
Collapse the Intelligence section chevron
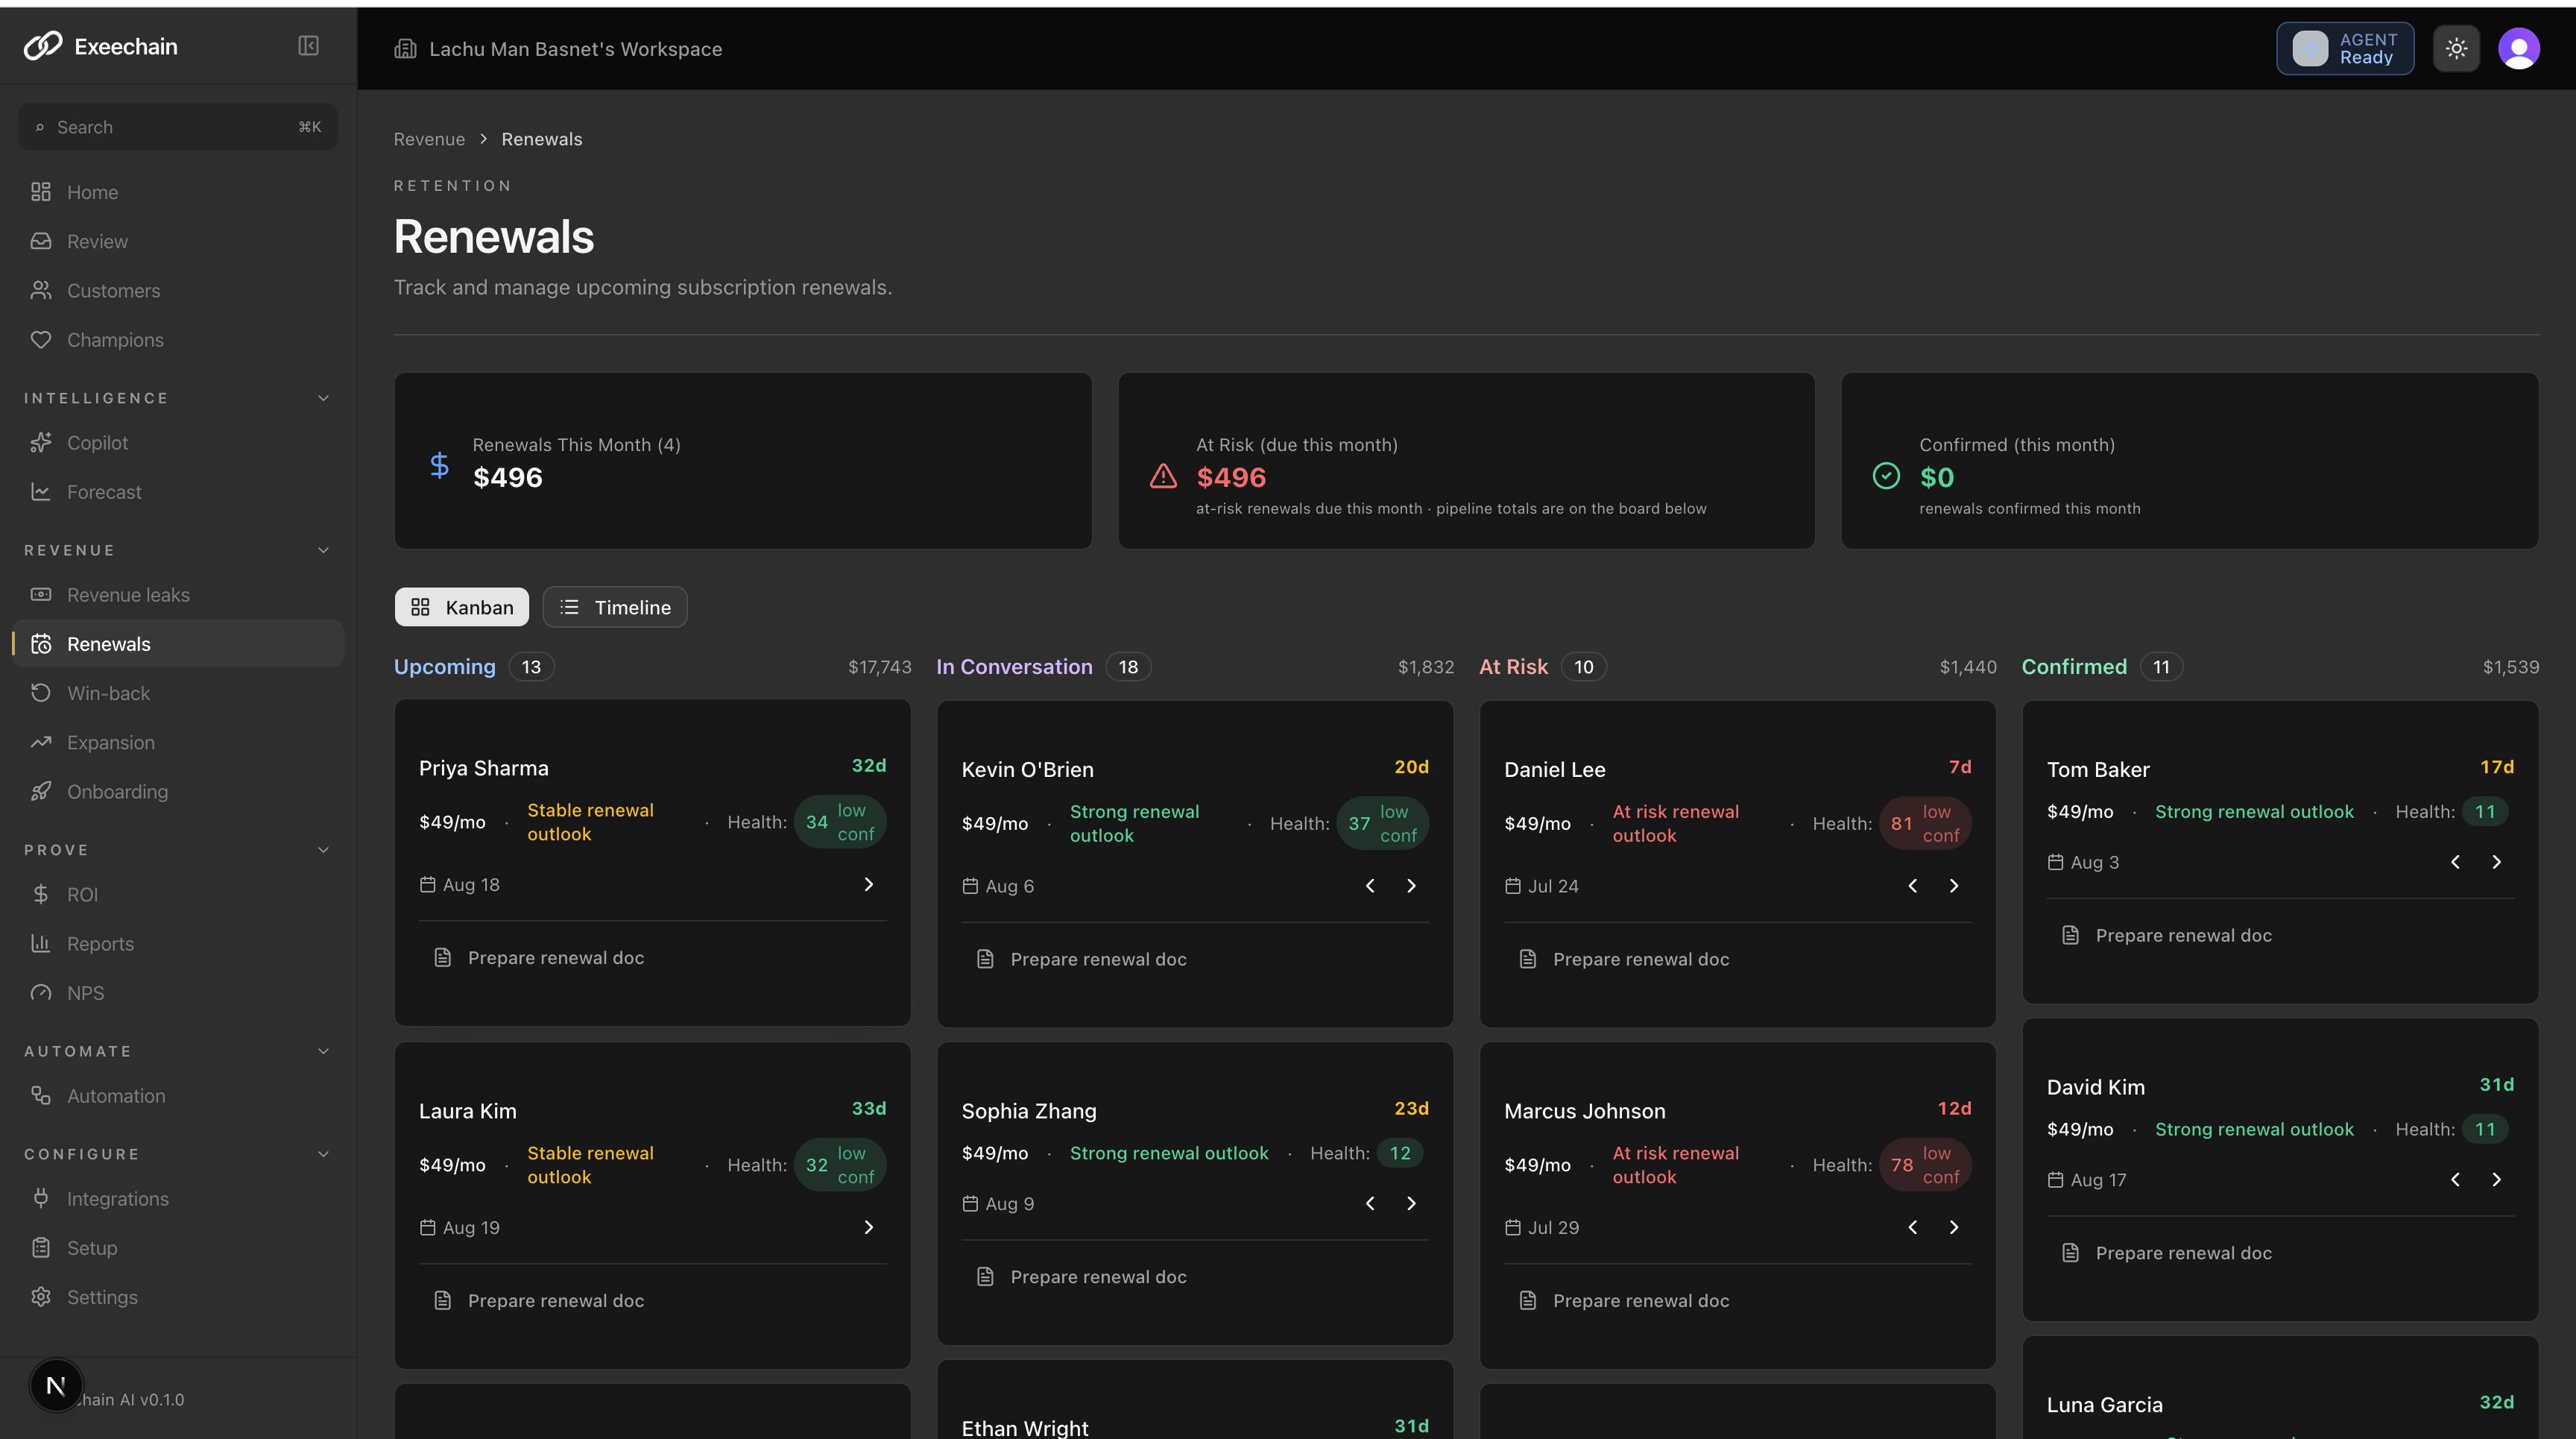click(323, 398)
